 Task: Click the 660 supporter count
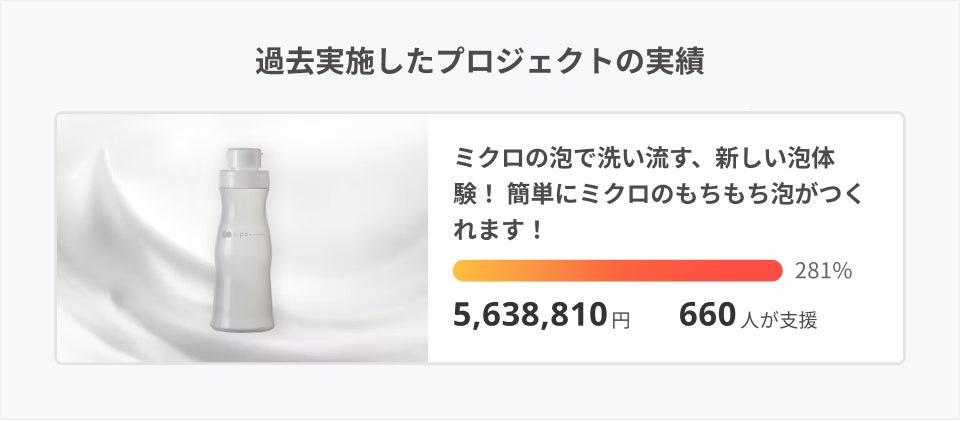coord(707,316)
